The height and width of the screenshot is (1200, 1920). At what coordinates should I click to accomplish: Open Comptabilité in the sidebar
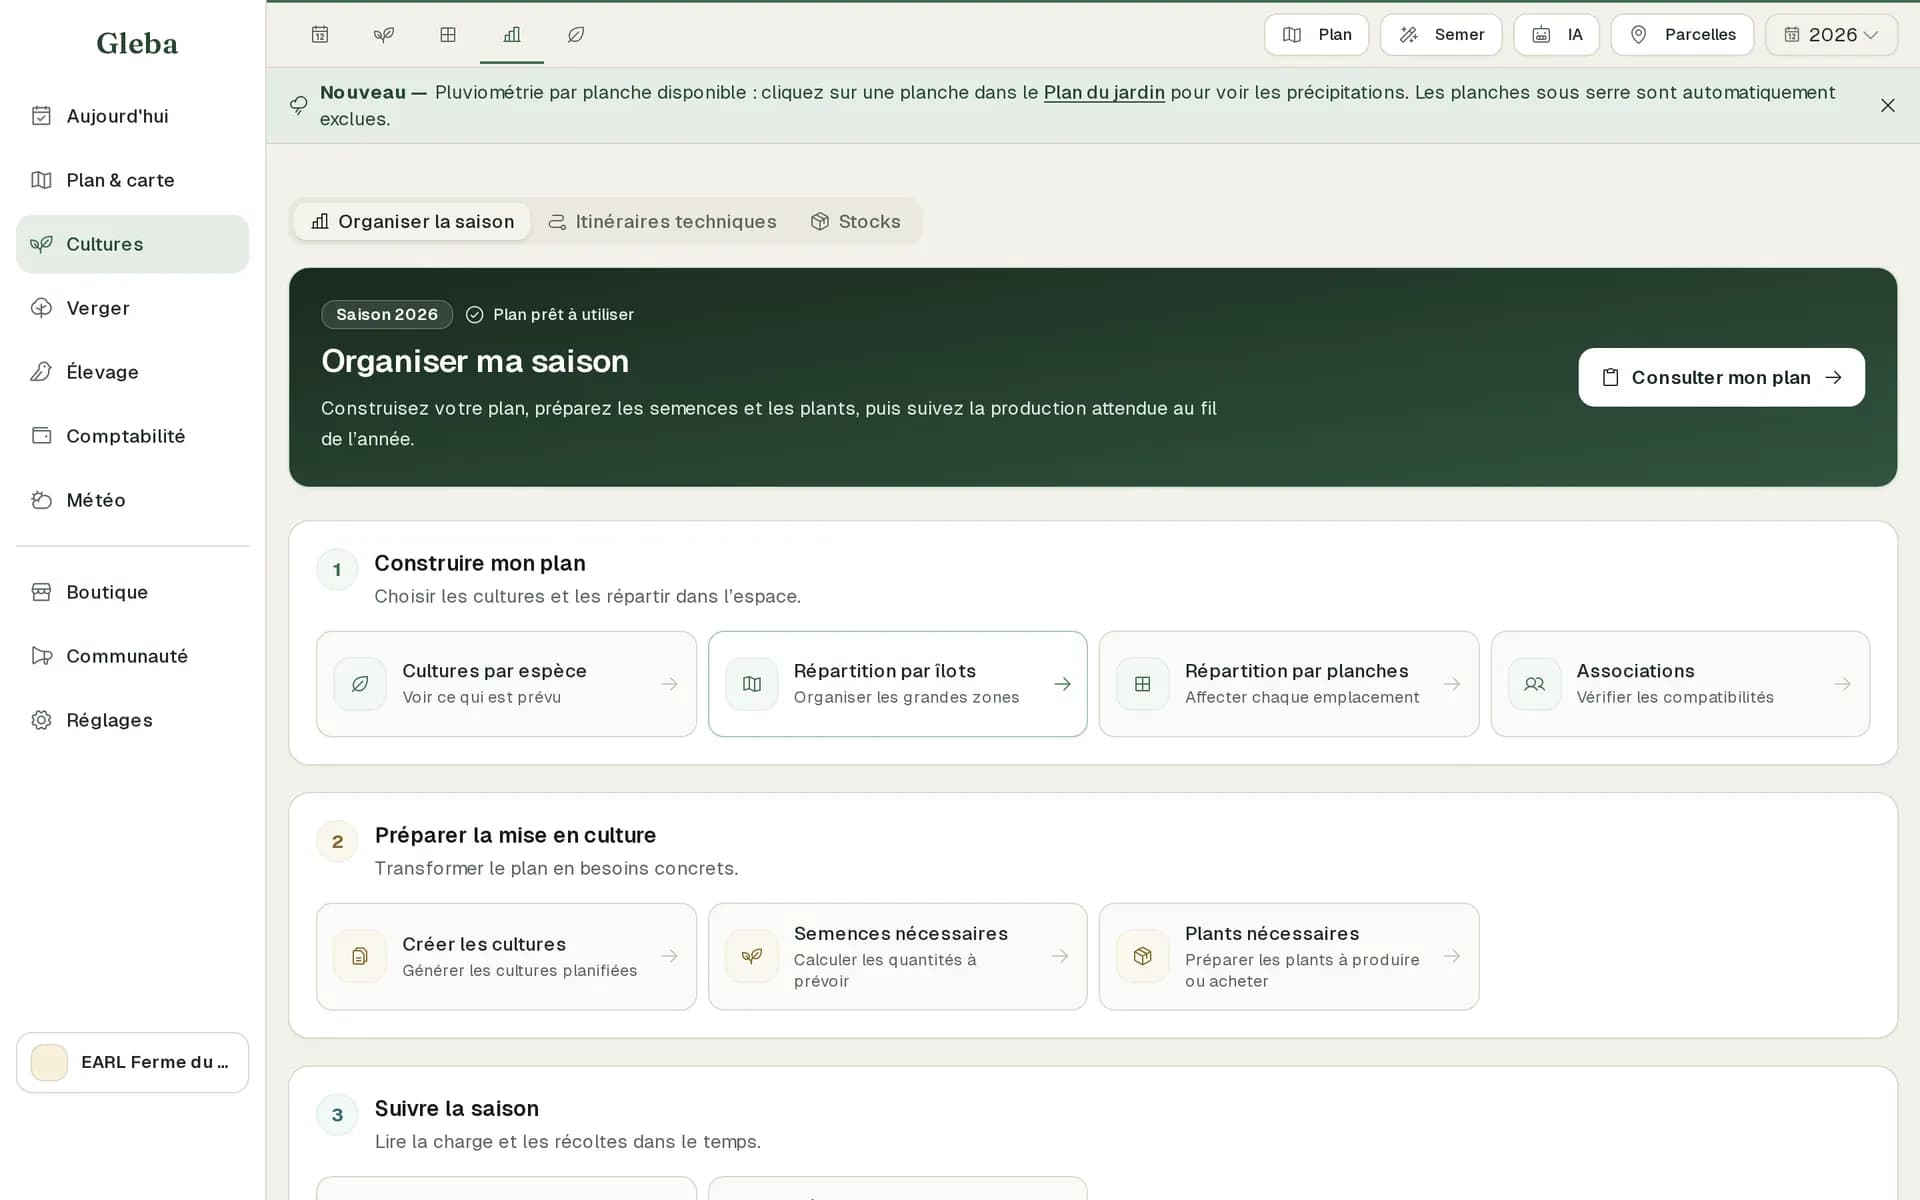tap(132, 436)
